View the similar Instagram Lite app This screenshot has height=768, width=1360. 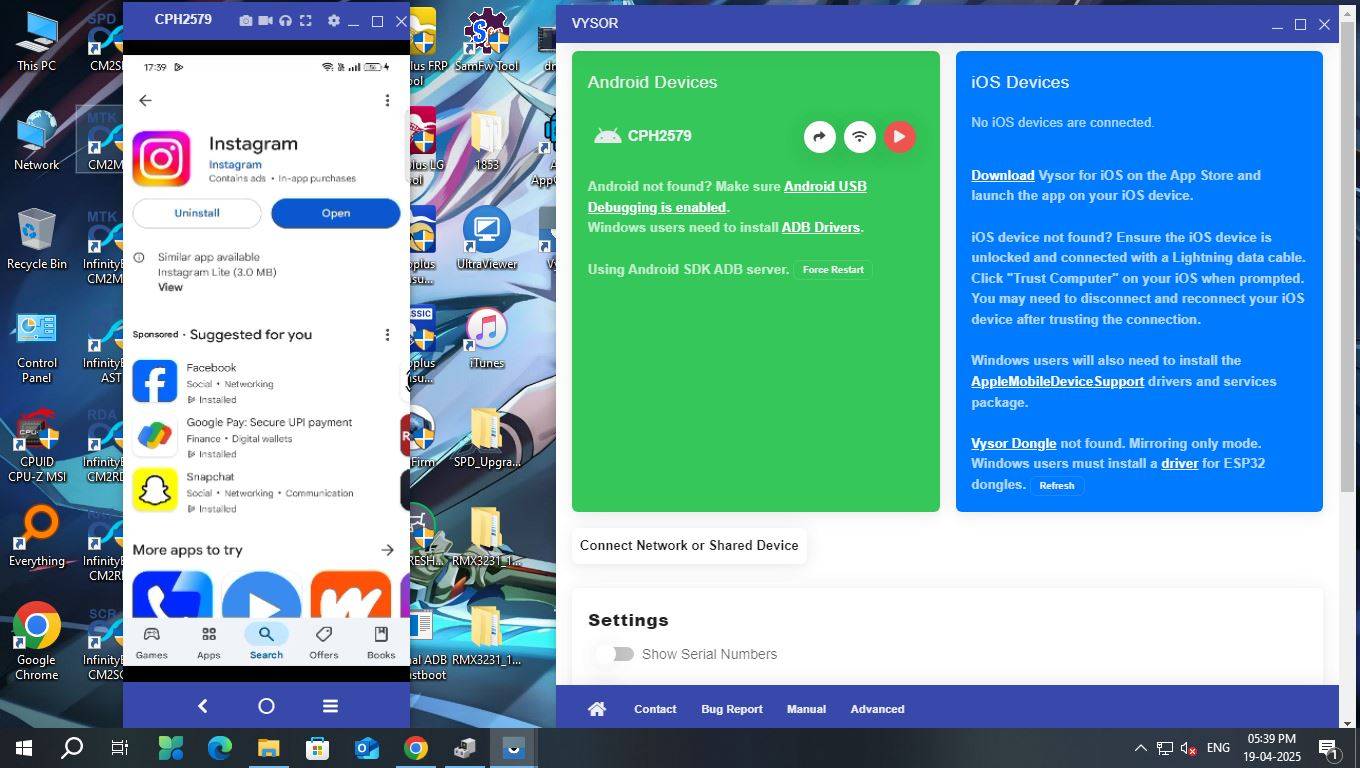(170, 287)
